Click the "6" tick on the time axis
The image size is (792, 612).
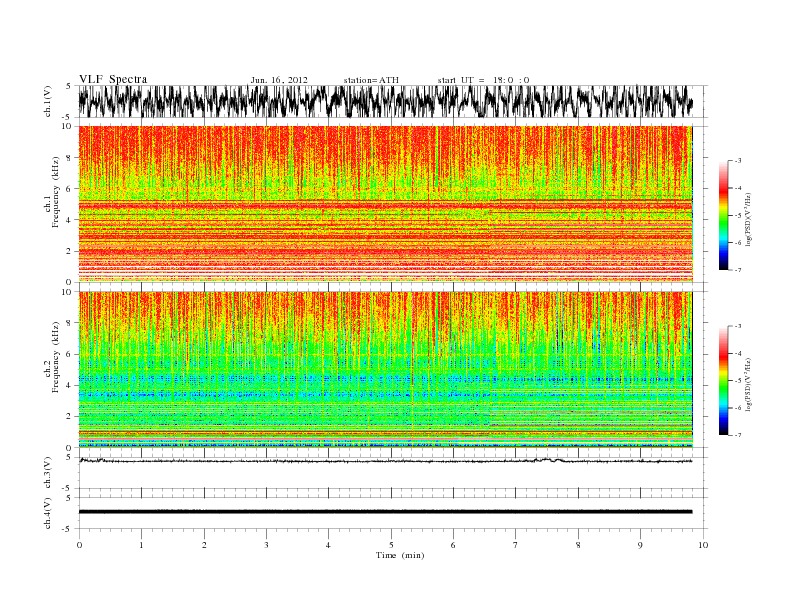click(x=453, y=545)
